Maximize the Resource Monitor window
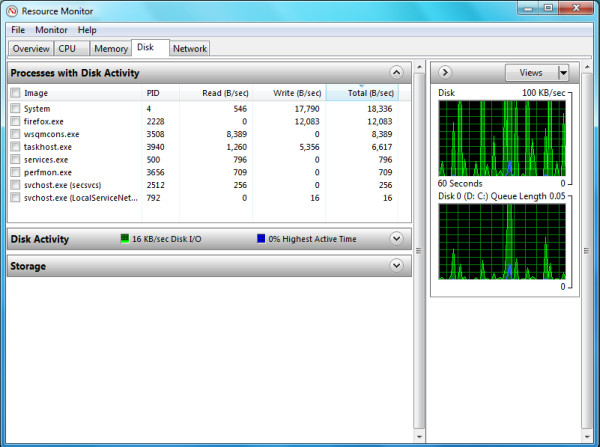The width and height of the screenshot is (600, 447). point(548,8)
